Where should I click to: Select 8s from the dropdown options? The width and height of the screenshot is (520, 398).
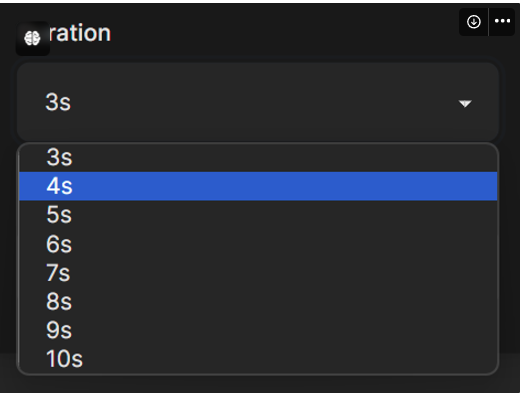click(258, 301)
